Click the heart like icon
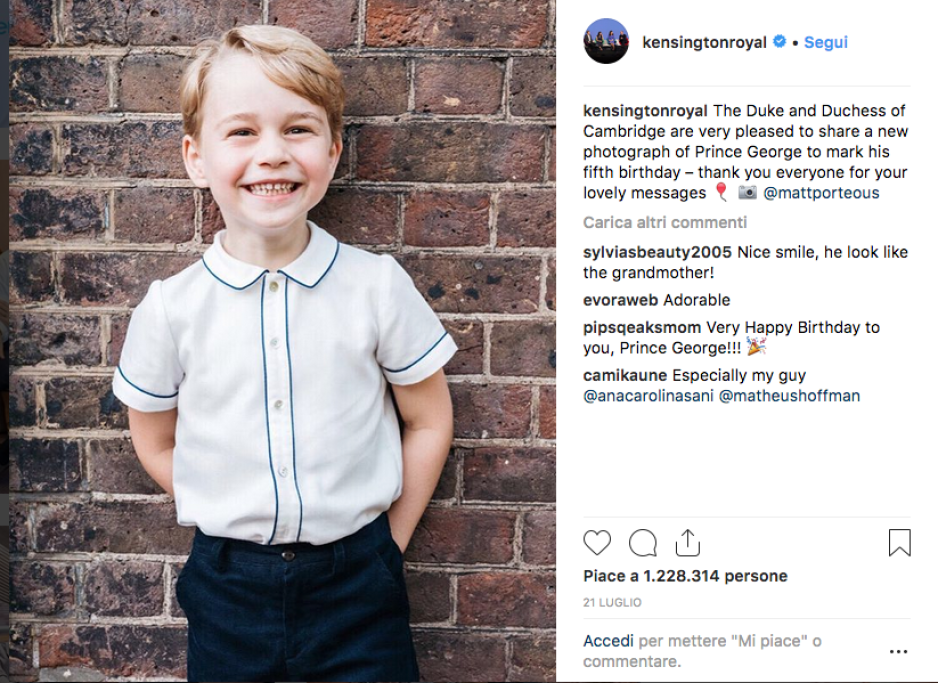The width and height of the screenshot is (938, 683). pos(597,543)
